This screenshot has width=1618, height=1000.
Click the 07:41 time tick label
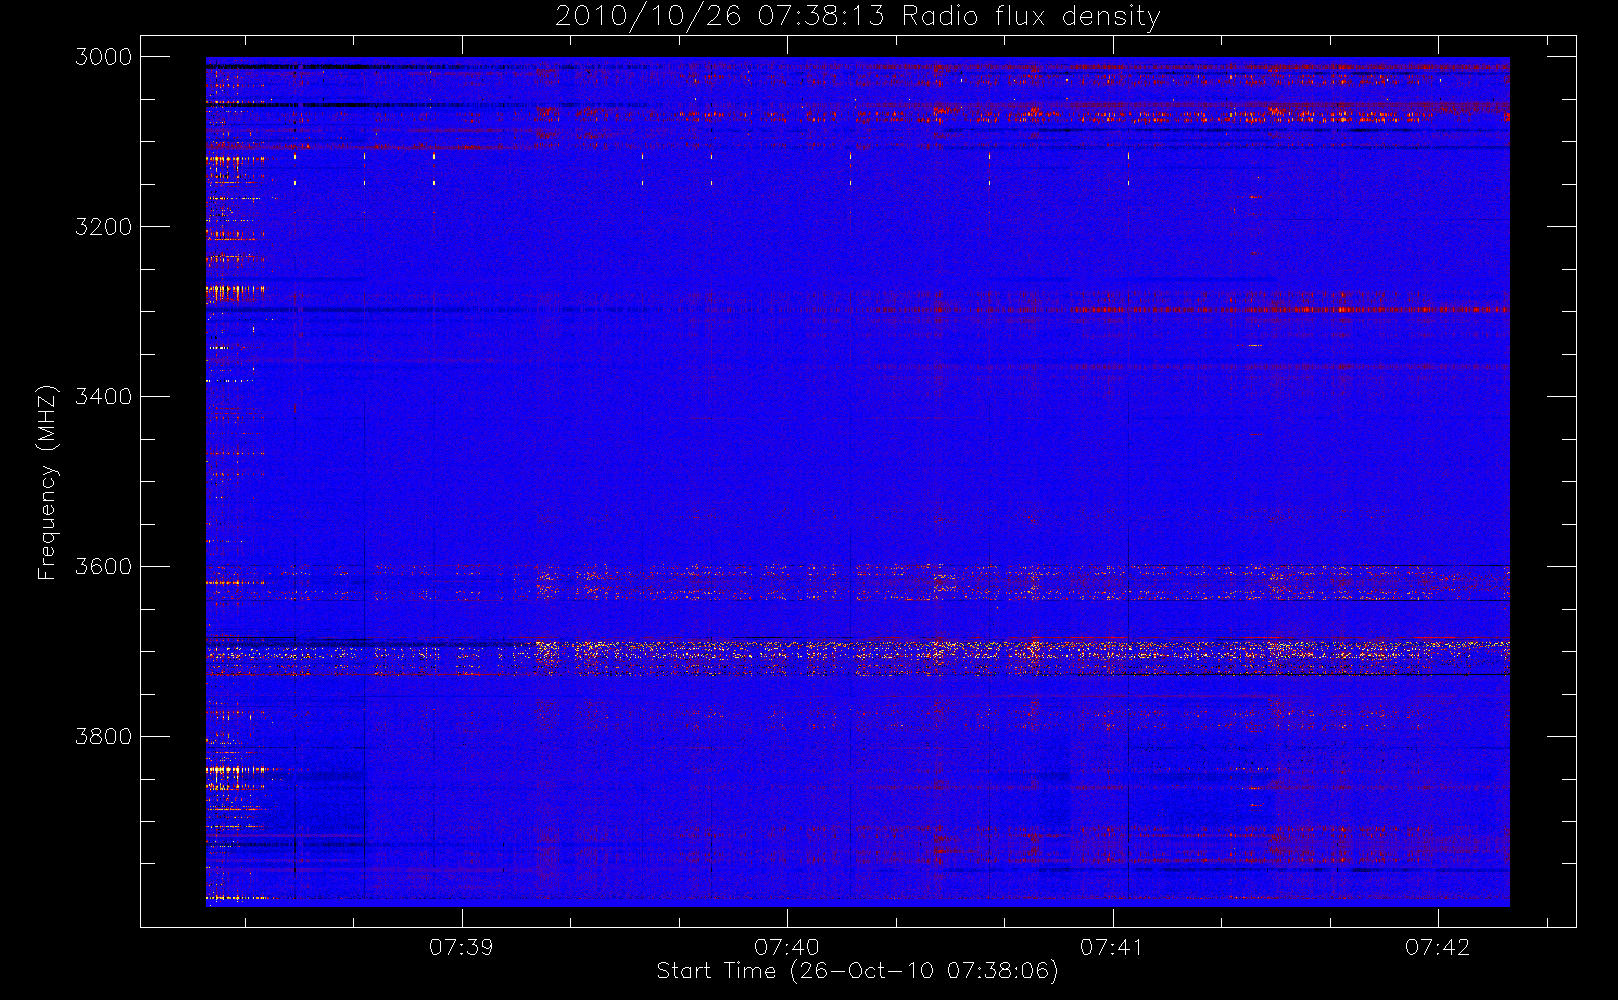[1112, 947]
